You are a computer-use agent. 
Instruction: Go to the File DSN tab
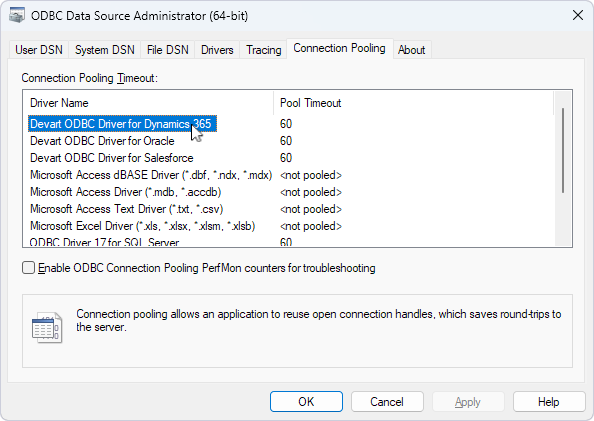point(167,50)
